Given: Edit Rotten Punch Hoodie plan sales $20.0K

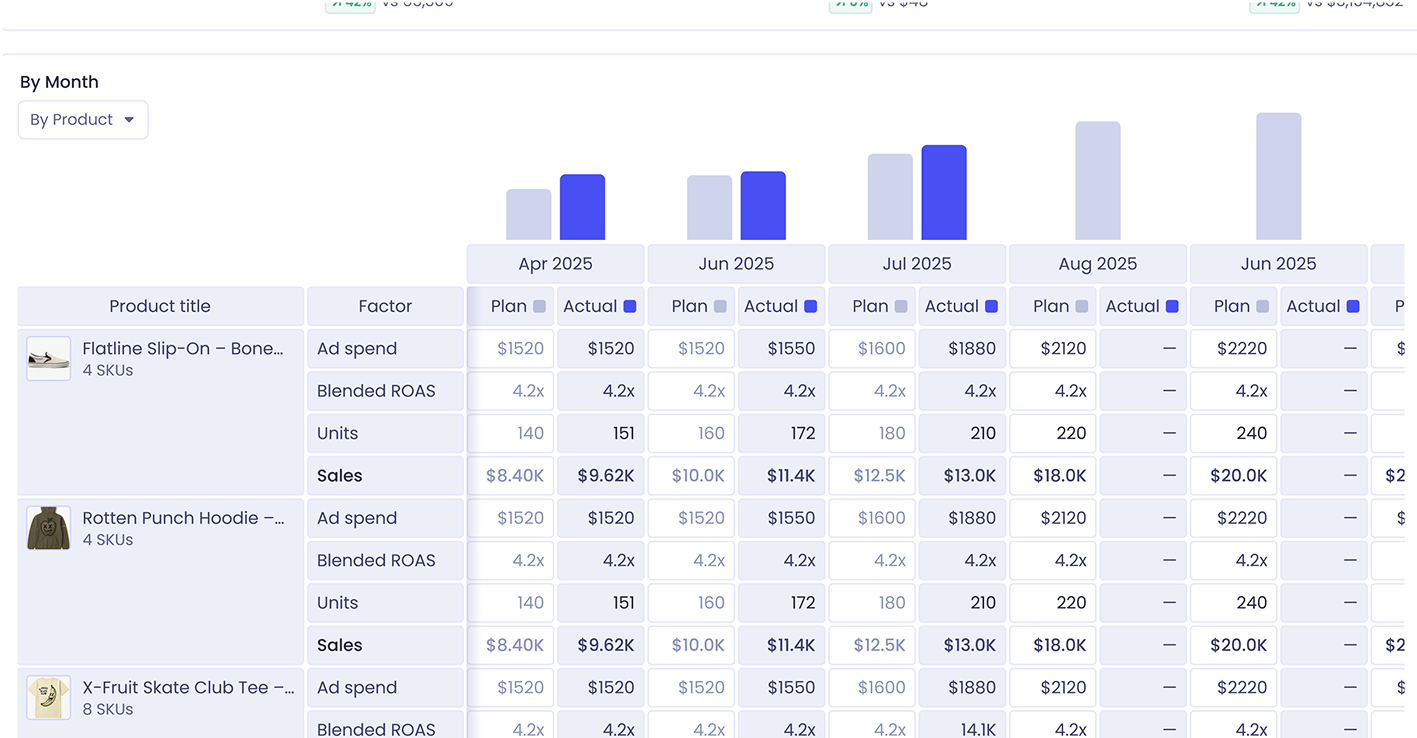Looking at the screenshot, I should [1234, 645].
